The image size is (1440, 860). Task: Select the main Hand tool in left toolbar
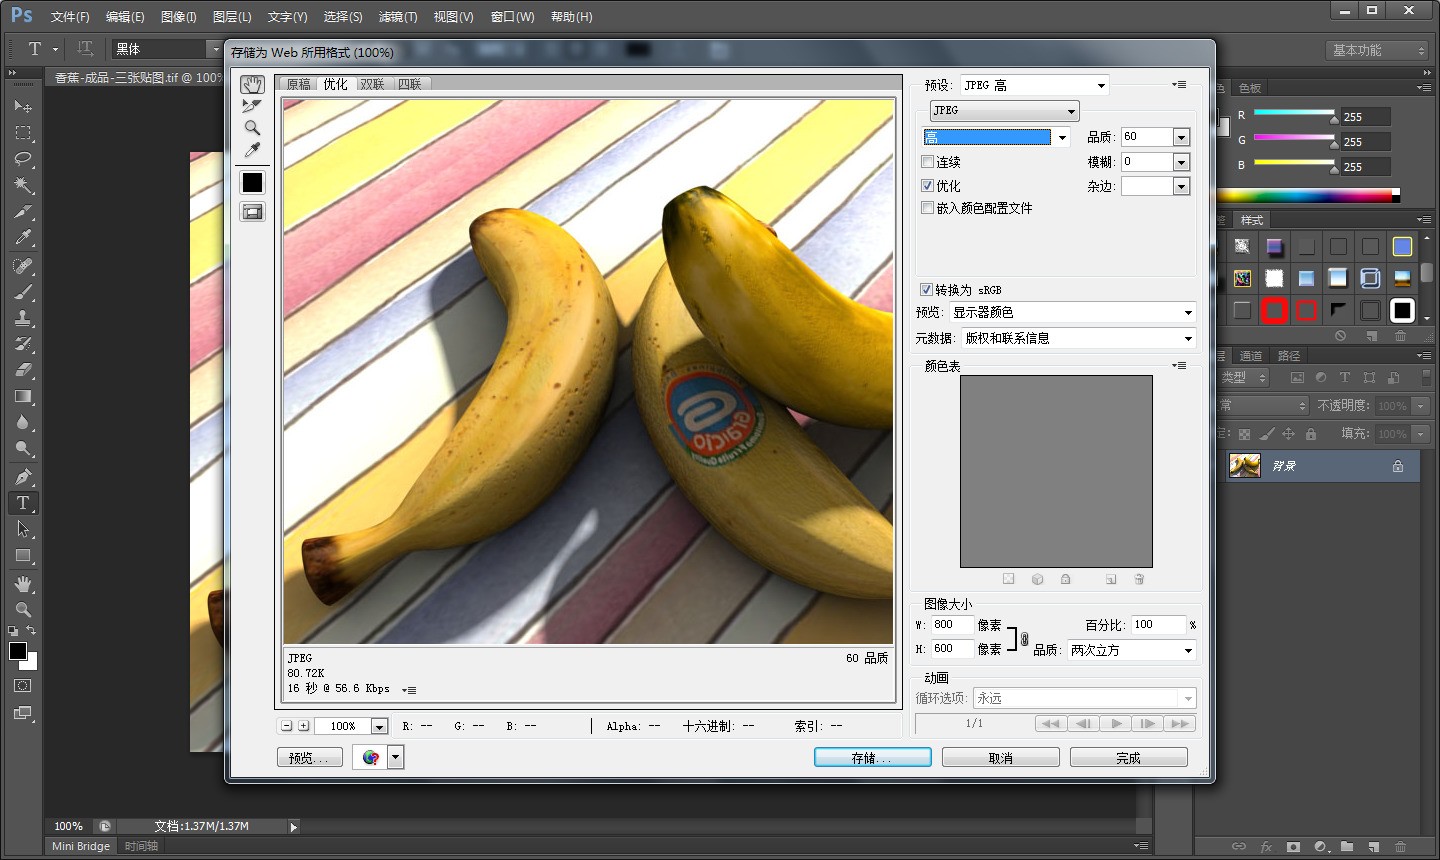[x=23, y=583]
